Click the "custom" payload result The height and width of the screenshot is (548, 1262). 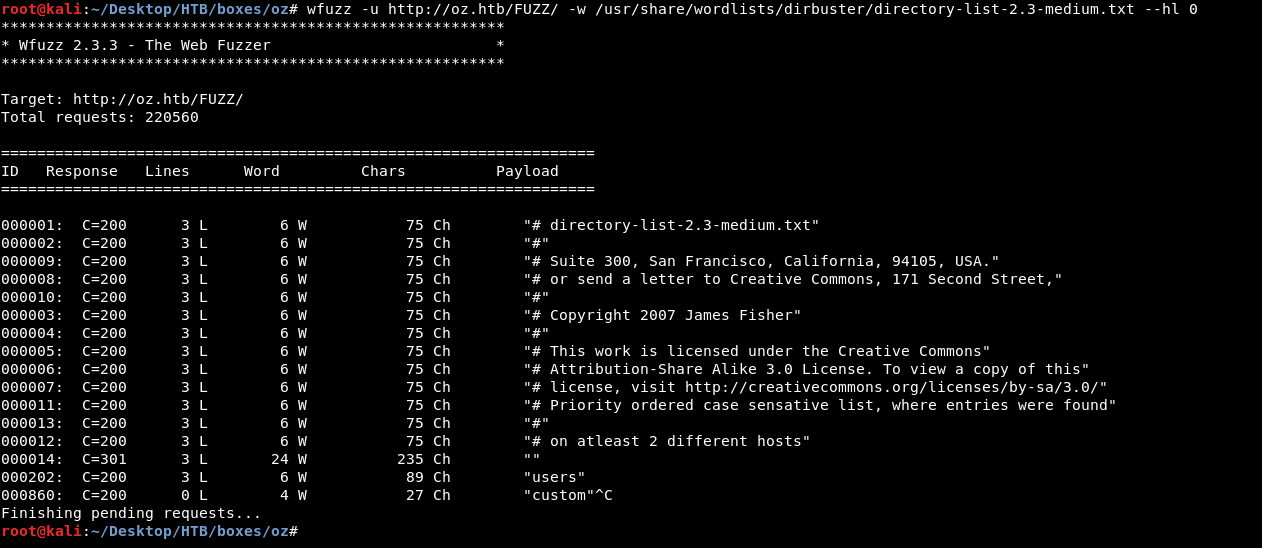click(x=558, y=495)
